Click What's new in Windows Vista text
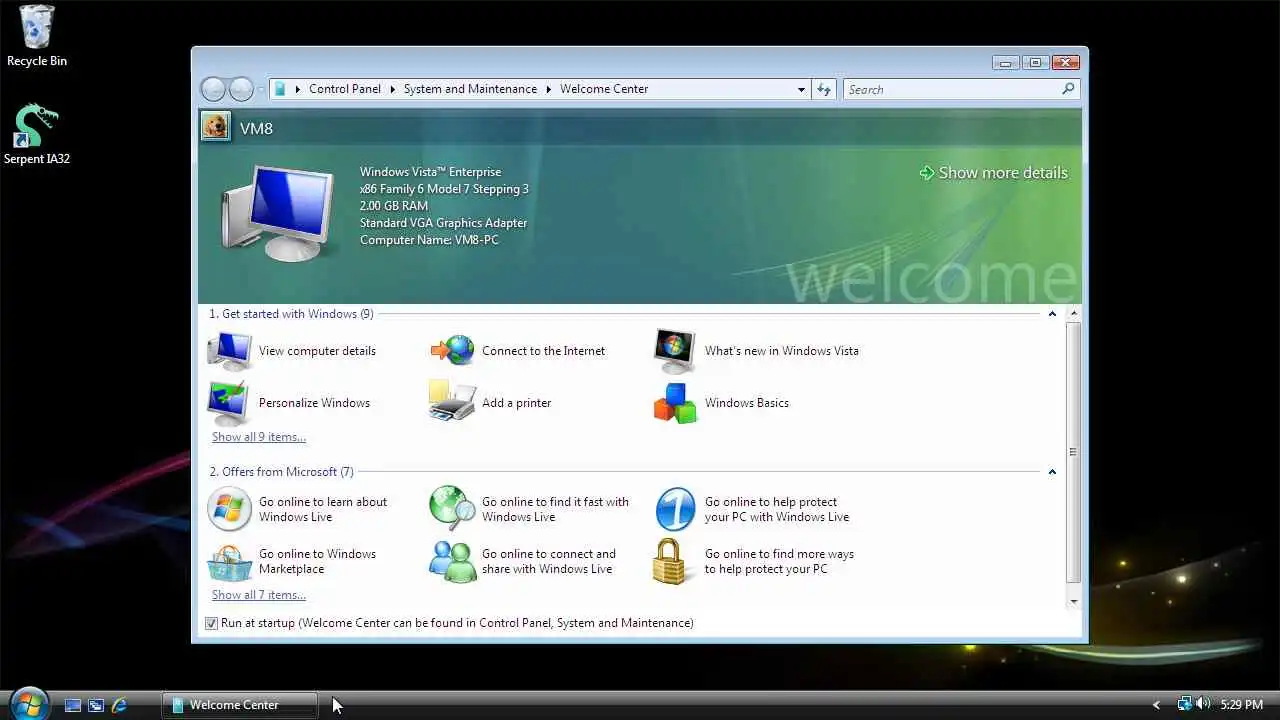The width and height of the screenshot is (1280, 720). (781, 351)
